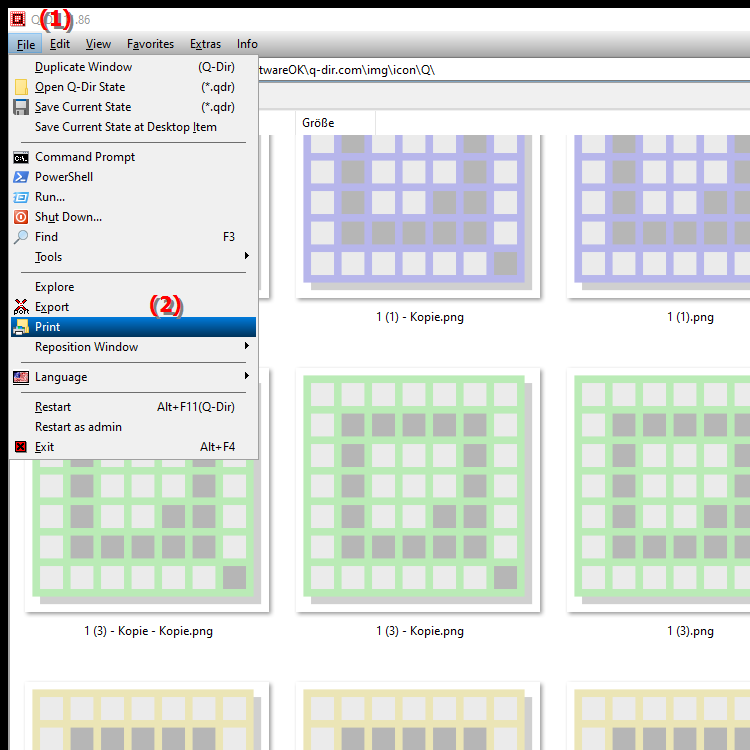750x750 pixels.
Task: Choose Restart as admin
Action: tap(78, 427)
